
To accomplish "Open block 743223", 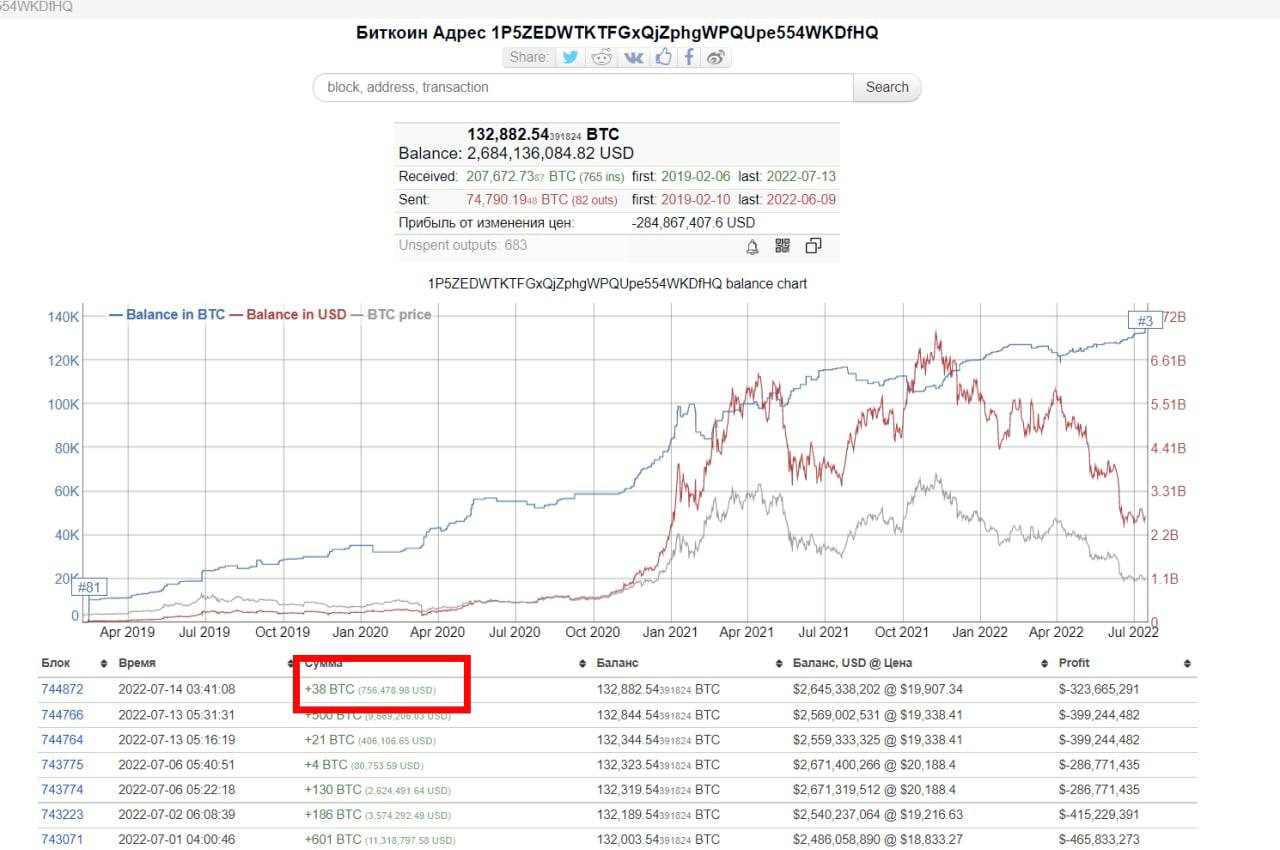I will pos(62,815).
